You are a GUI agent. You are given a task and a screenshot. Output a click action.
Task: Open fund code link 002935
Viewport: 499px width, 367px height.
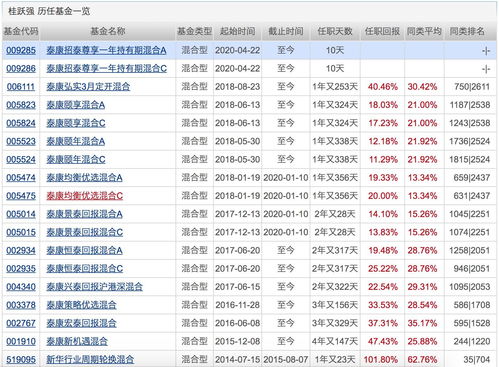(21, 269)
